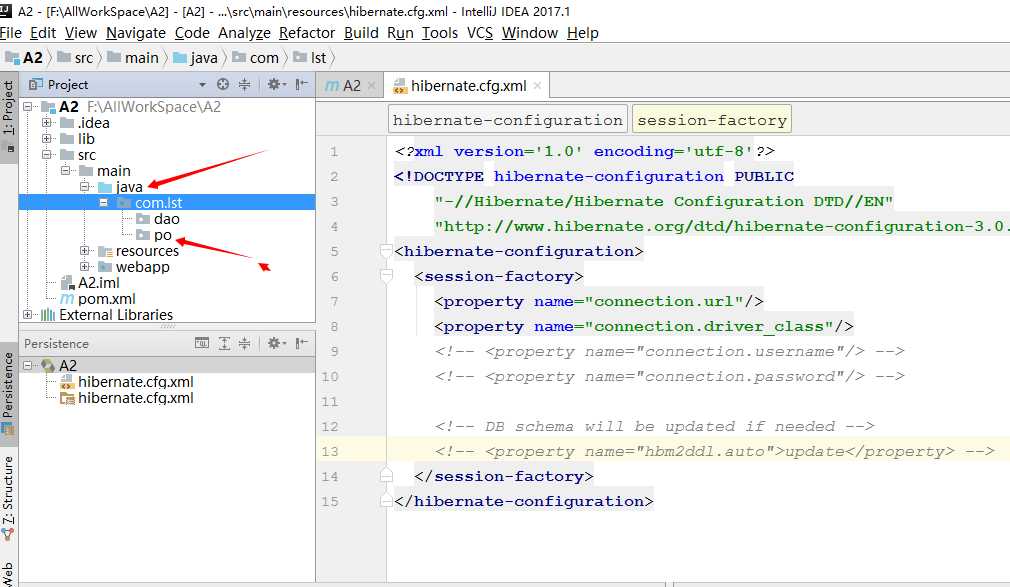1010x587 pixels.
Task: Fold at closing hibernate-configuration tag line 15
Action: [x=386, y=501]
